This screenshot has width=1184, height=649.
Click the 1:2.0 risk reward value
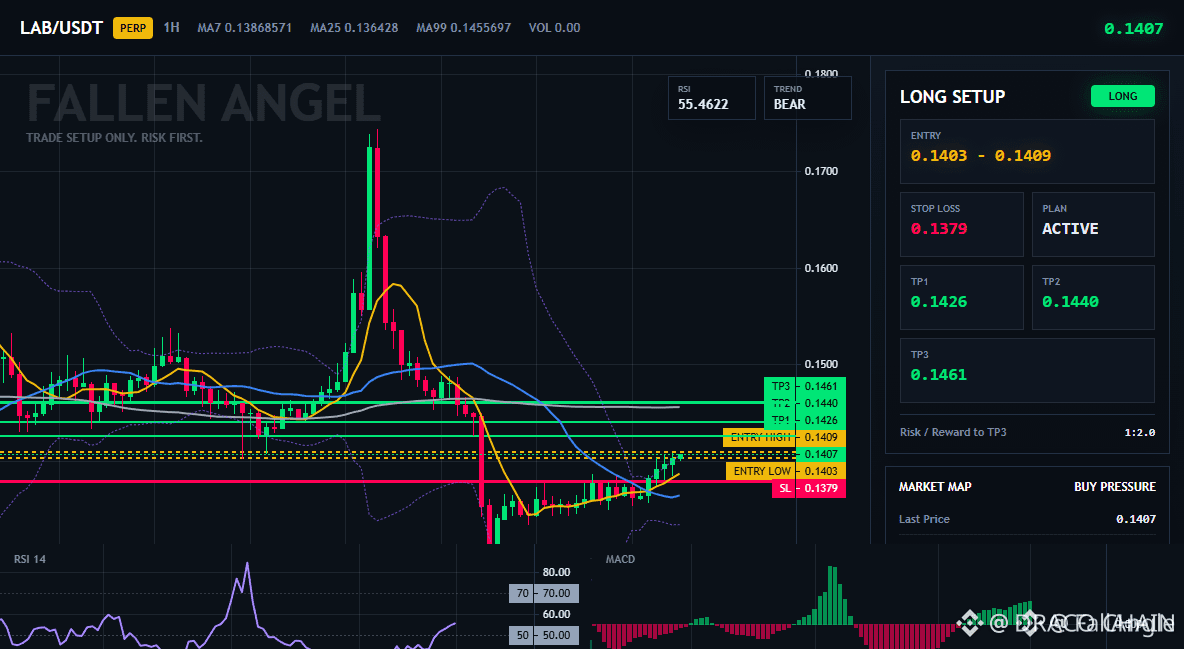1140,433
